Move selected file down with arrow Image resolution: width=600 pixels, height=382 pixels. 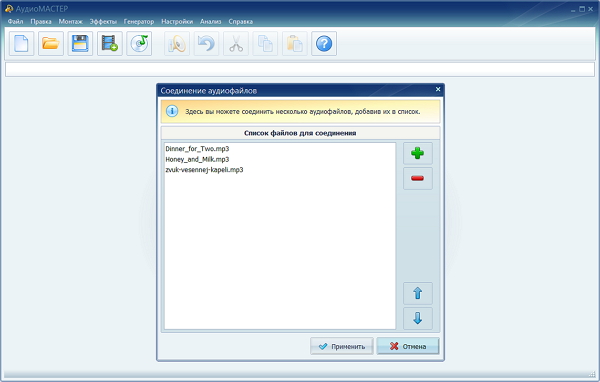click(417, 318)
